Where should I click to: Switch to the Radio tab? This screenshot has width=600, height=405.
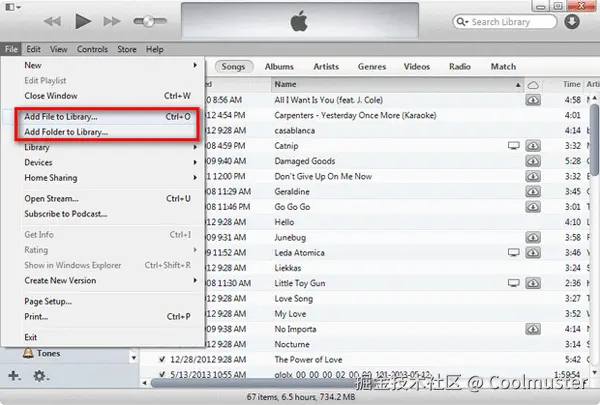pos(460,67)
